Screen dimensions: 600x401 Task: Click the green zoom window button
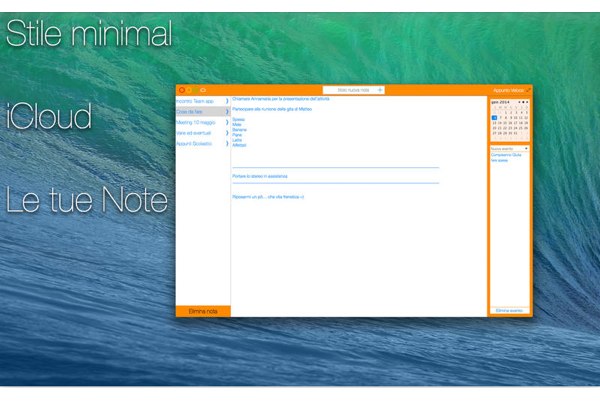click(x=195, y=90)
